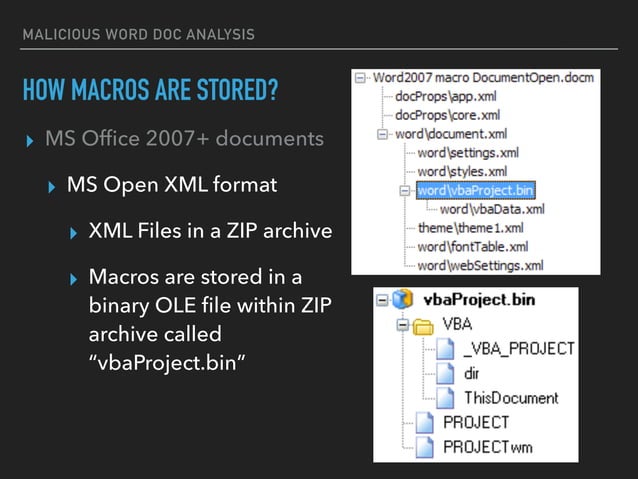Click the quoted “vbaProject.bin” text on slide
The height and width of the screenshot is (479, 638).
coord(167,362)
